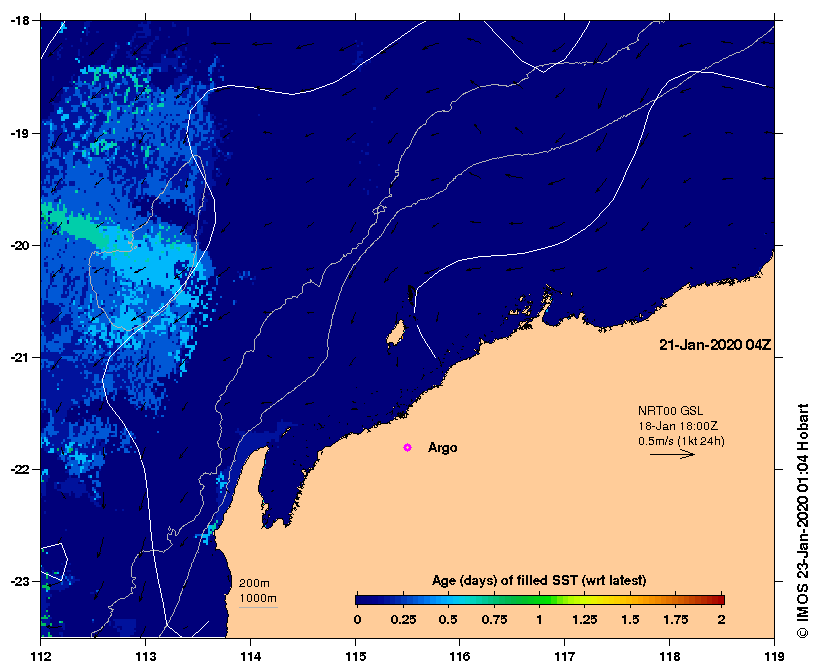Click latitude axis label -20
The height and width of the screenshot is (672, 818).
[x=20, y=245]
